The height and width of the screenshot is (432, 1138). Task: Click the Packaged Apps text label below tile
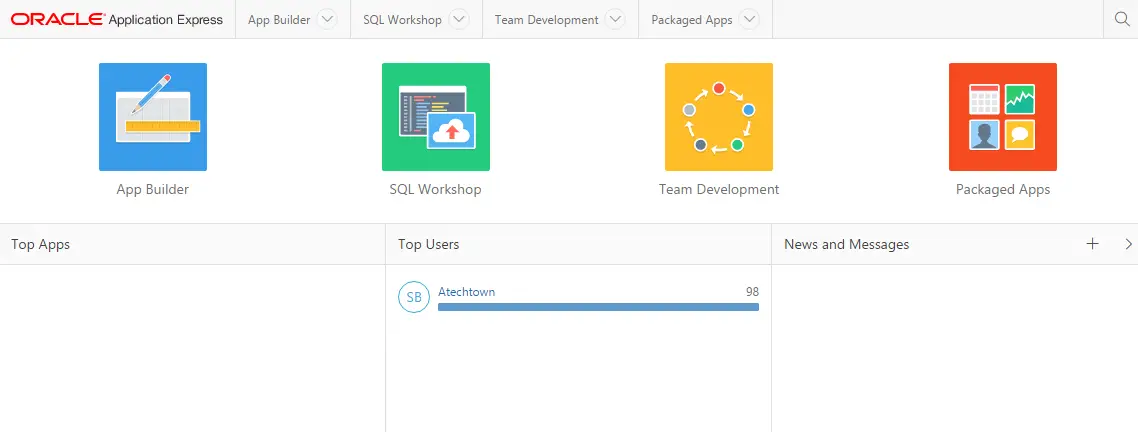tap(1002, 189)
